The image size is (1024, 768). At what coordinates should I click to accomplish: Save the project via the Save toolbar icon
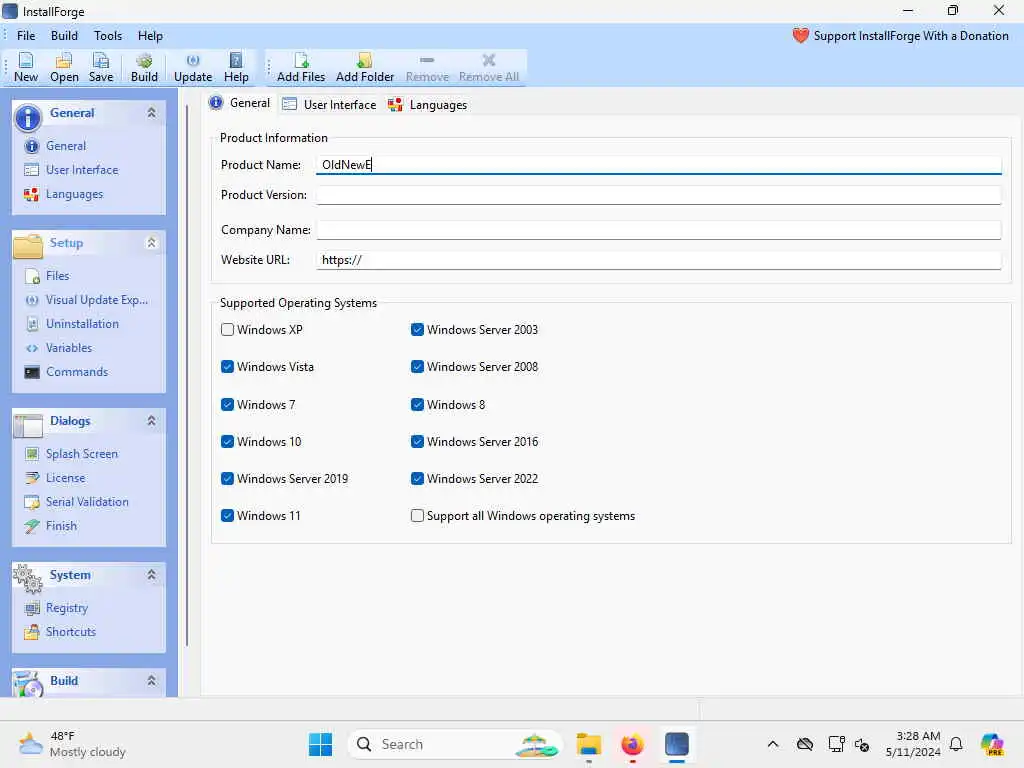pyautogui.click(x=101, y=67)
